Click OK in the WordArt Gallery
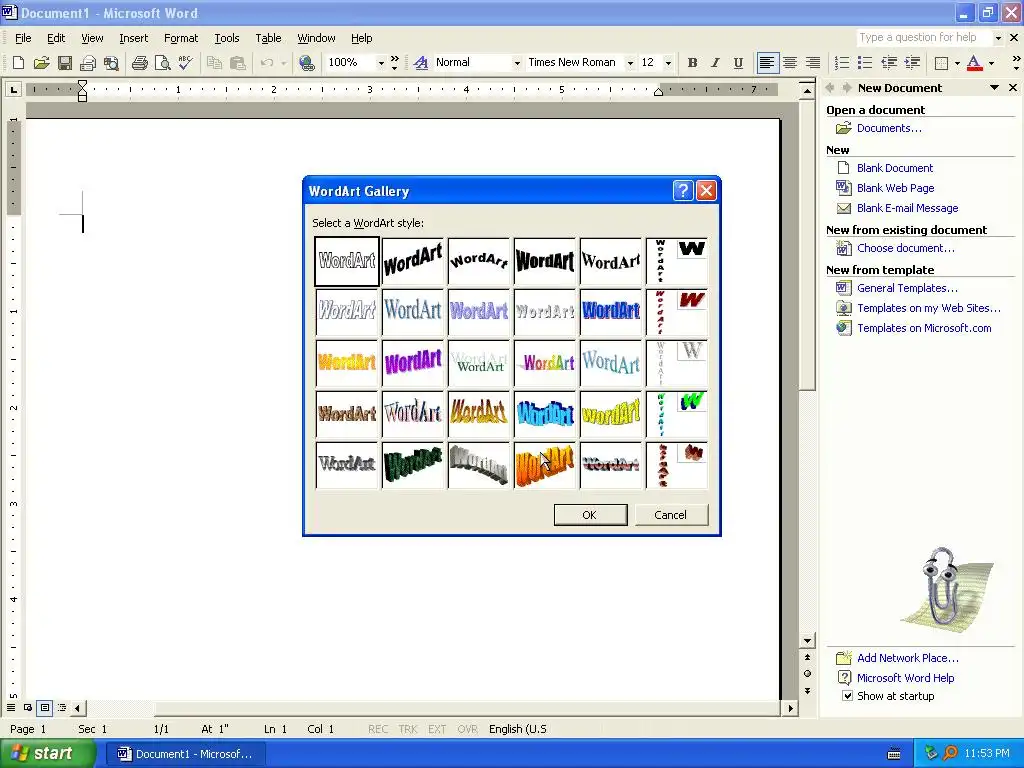The height and width of the screenshot is (768, 1024). 590,515
